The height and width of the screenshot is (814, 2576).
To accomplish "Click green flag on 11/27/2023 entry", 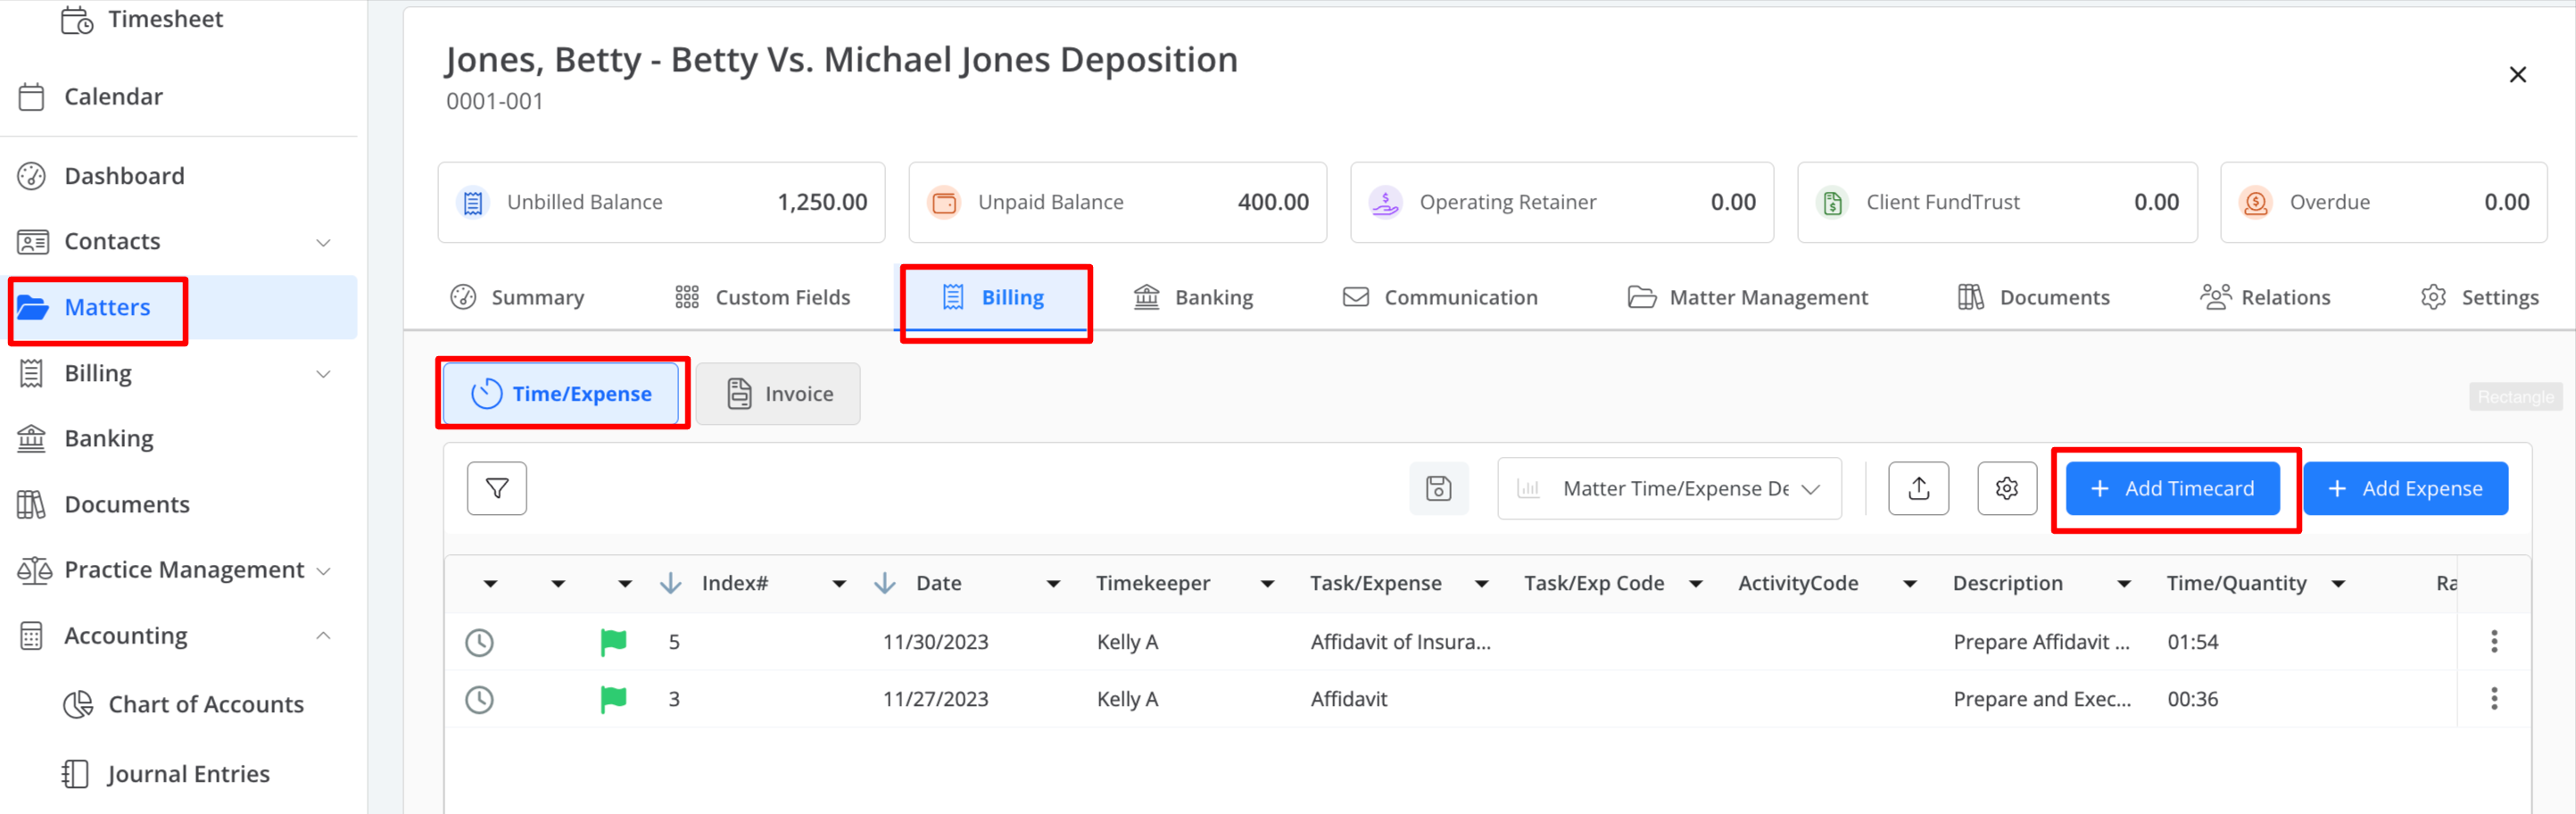I will (x=613, y=699).
